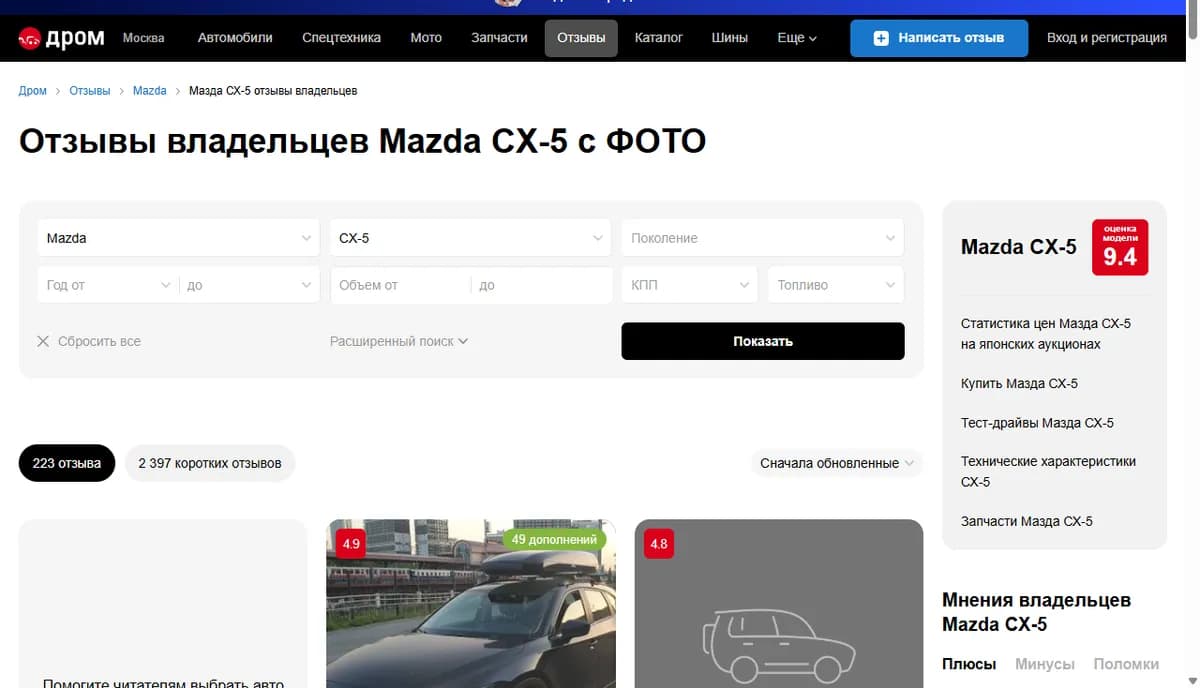This screenshot has height=688, width=1200.
Task: Click the 4.8 rating badge on card
Action: tap(659, 544)
